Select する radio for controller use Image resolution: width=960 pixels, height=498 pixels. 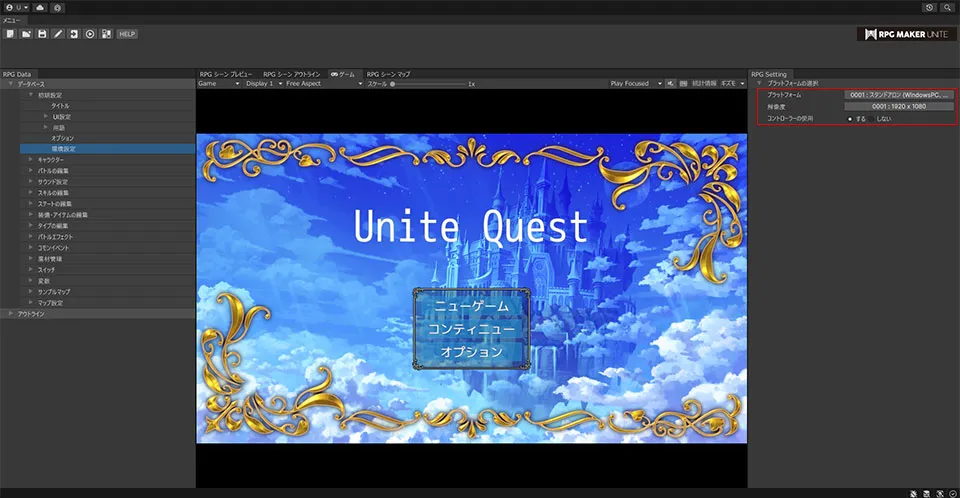[850, 118]
